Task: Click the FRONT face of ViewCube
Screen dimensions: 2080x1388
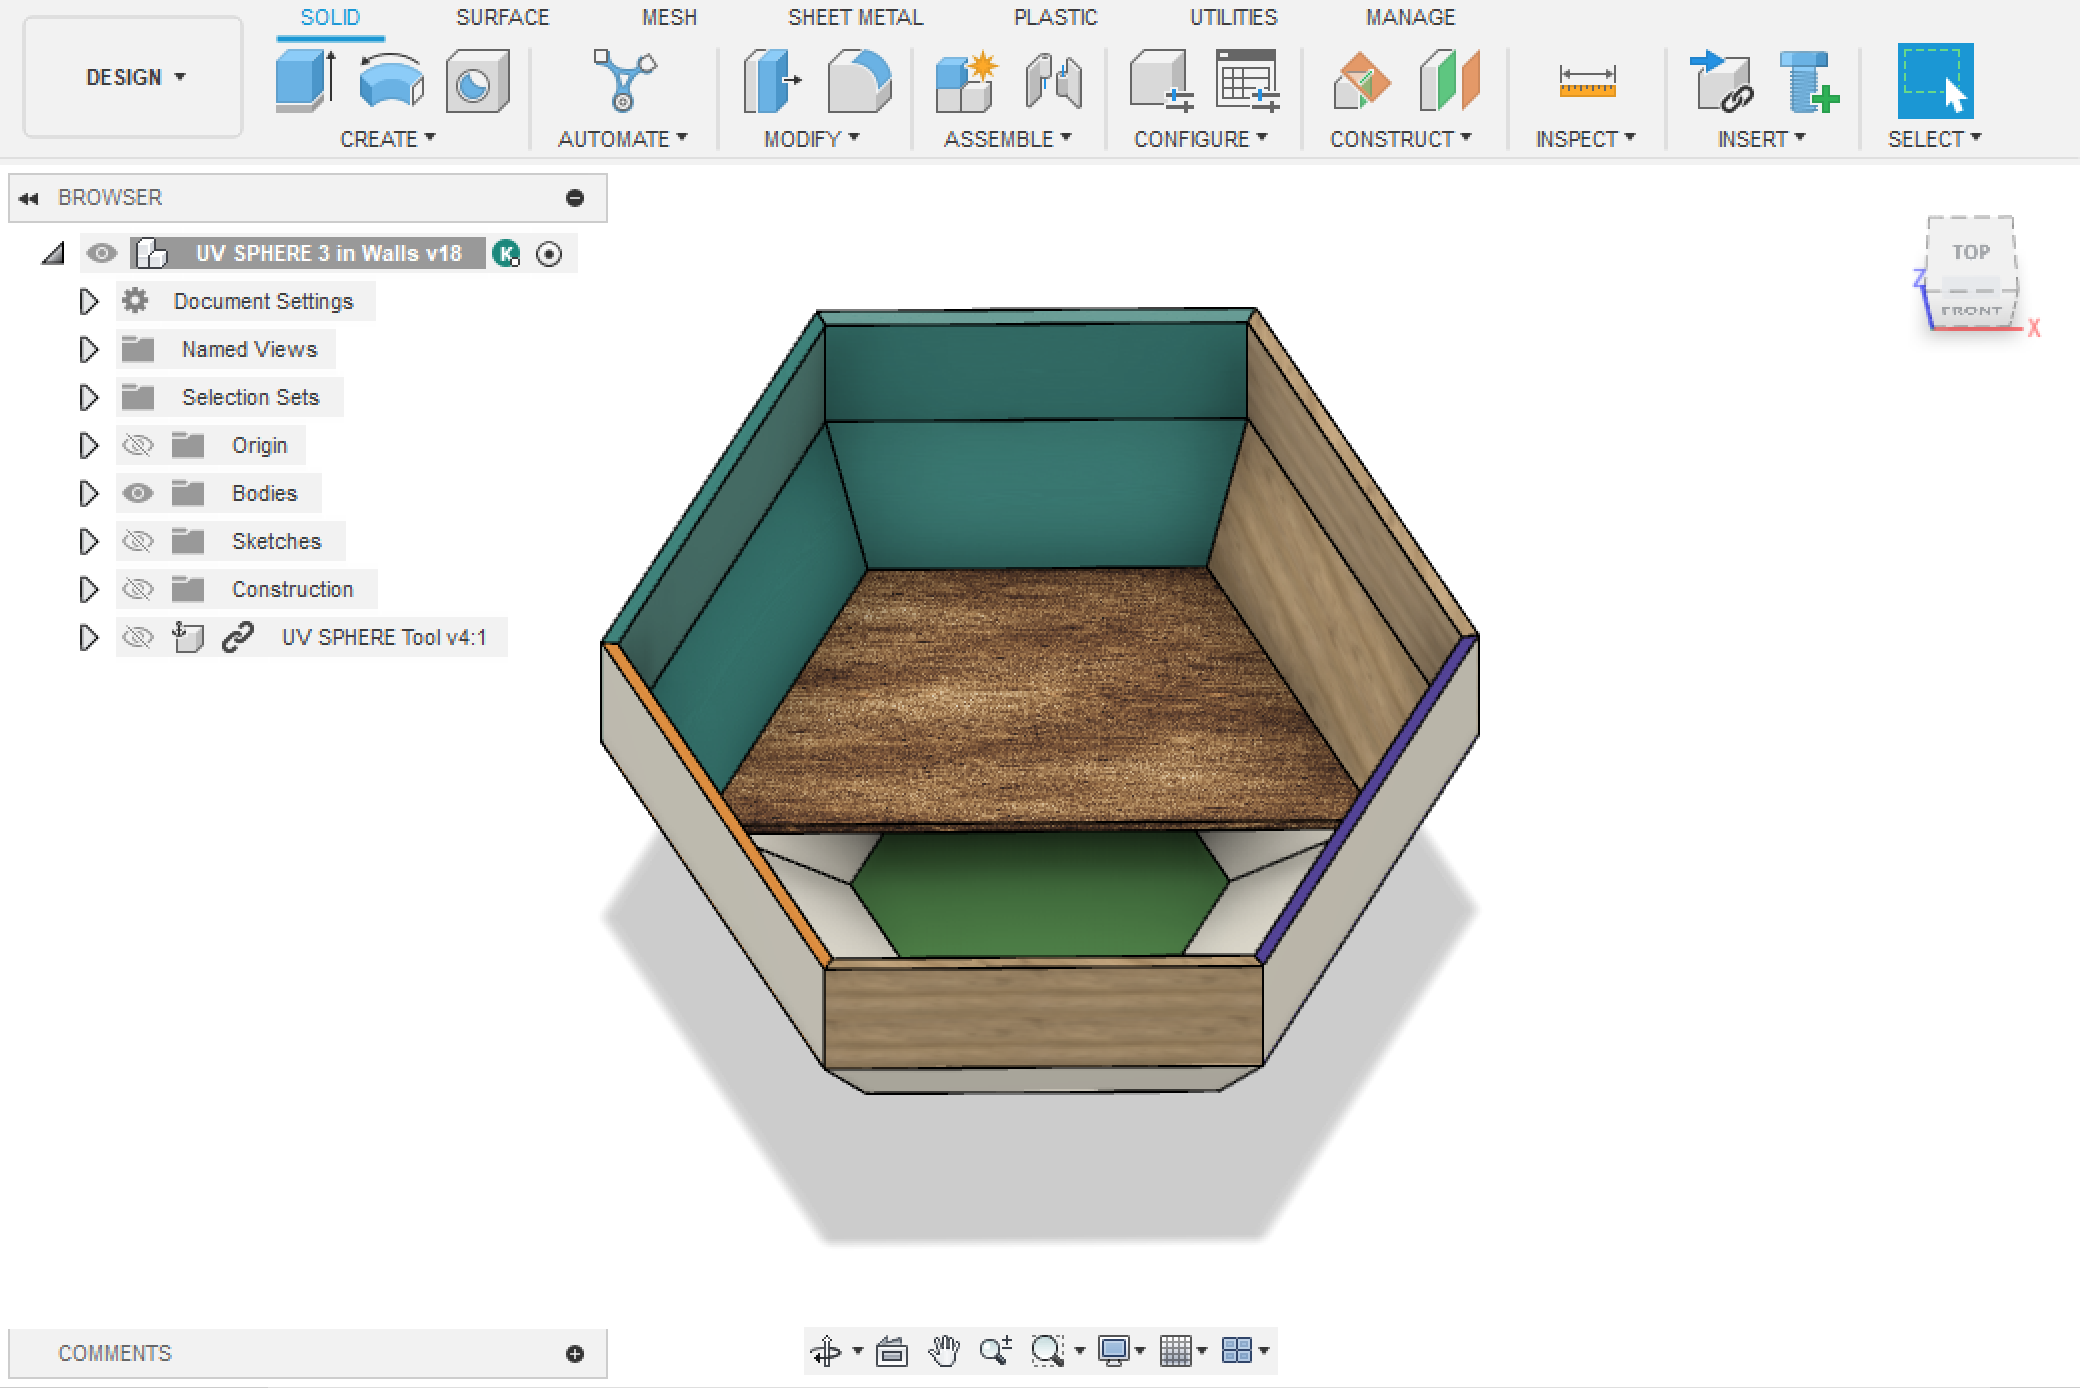Action: coord(1972,310)
